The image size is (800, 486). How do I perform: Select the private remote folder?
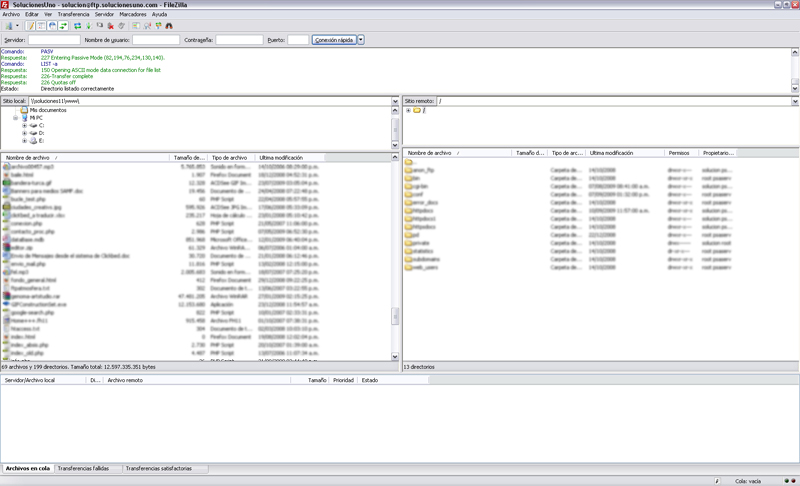[421, 243]
